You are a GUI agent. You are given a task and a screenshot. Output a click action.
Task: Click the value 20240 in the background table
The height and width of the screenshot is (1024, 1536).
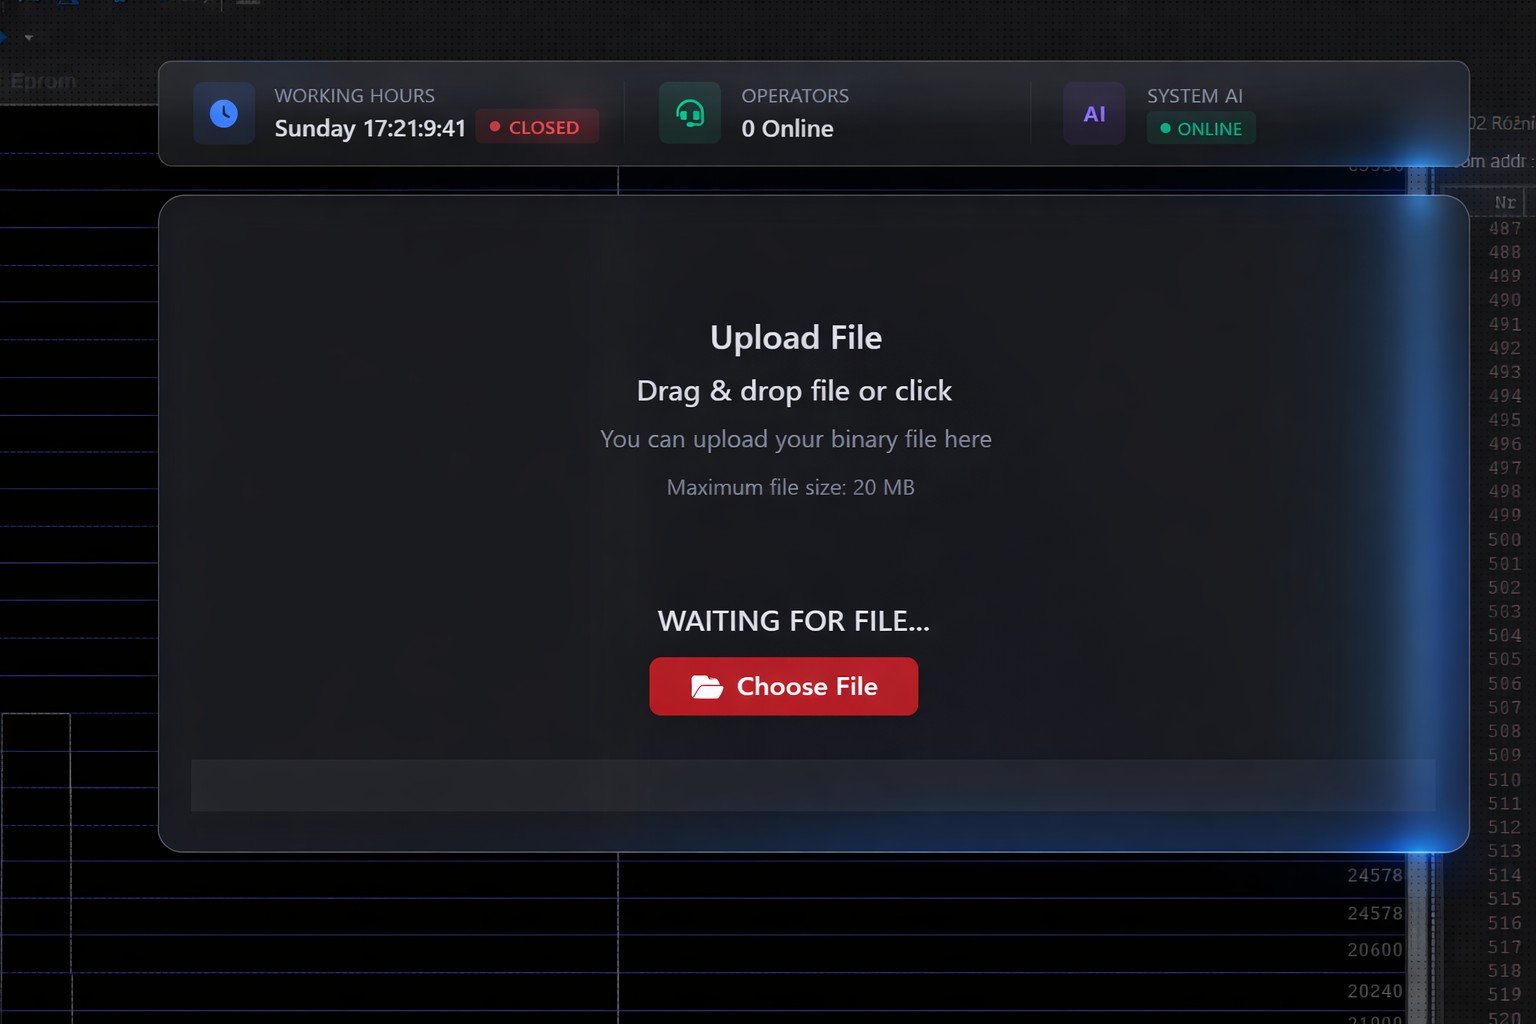pyautogui.click(x=1375, y=991)
